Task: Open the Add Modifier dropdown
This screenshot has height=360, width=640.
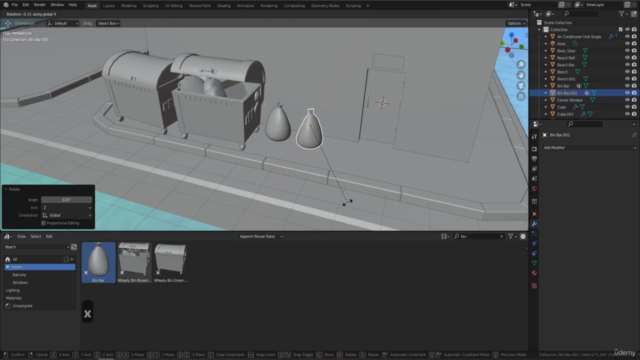Action: coord(589,148)
